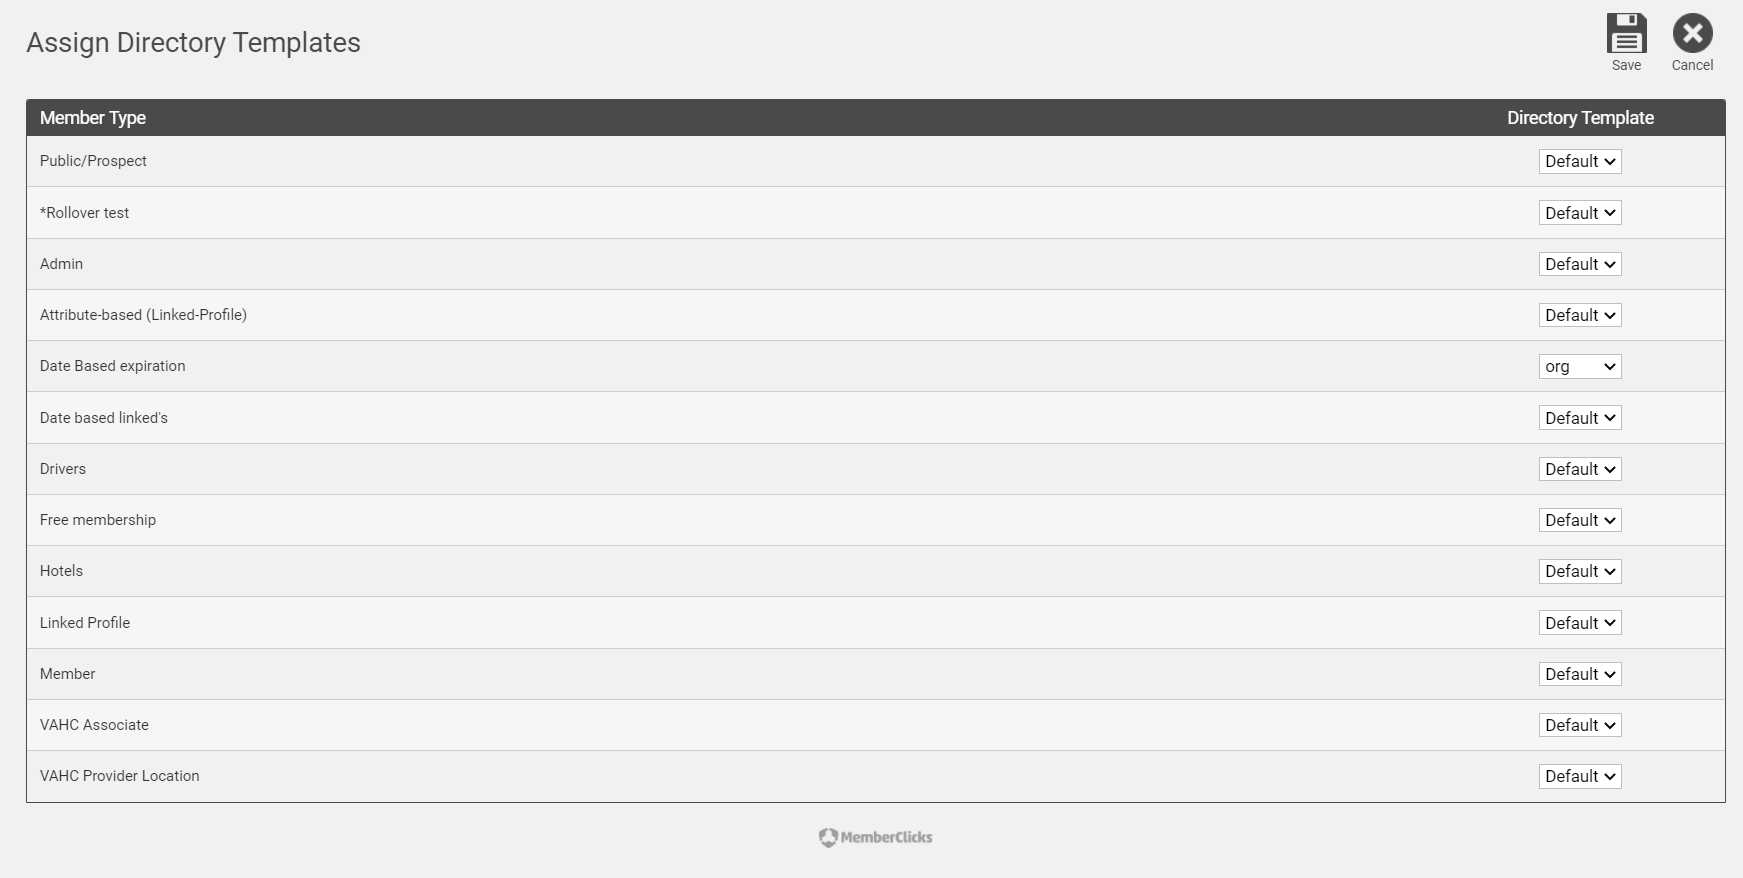Viewport: 1743px width, 878px height.
Task: Click the Save floppy disk icon
Action: pos(1626,33)
